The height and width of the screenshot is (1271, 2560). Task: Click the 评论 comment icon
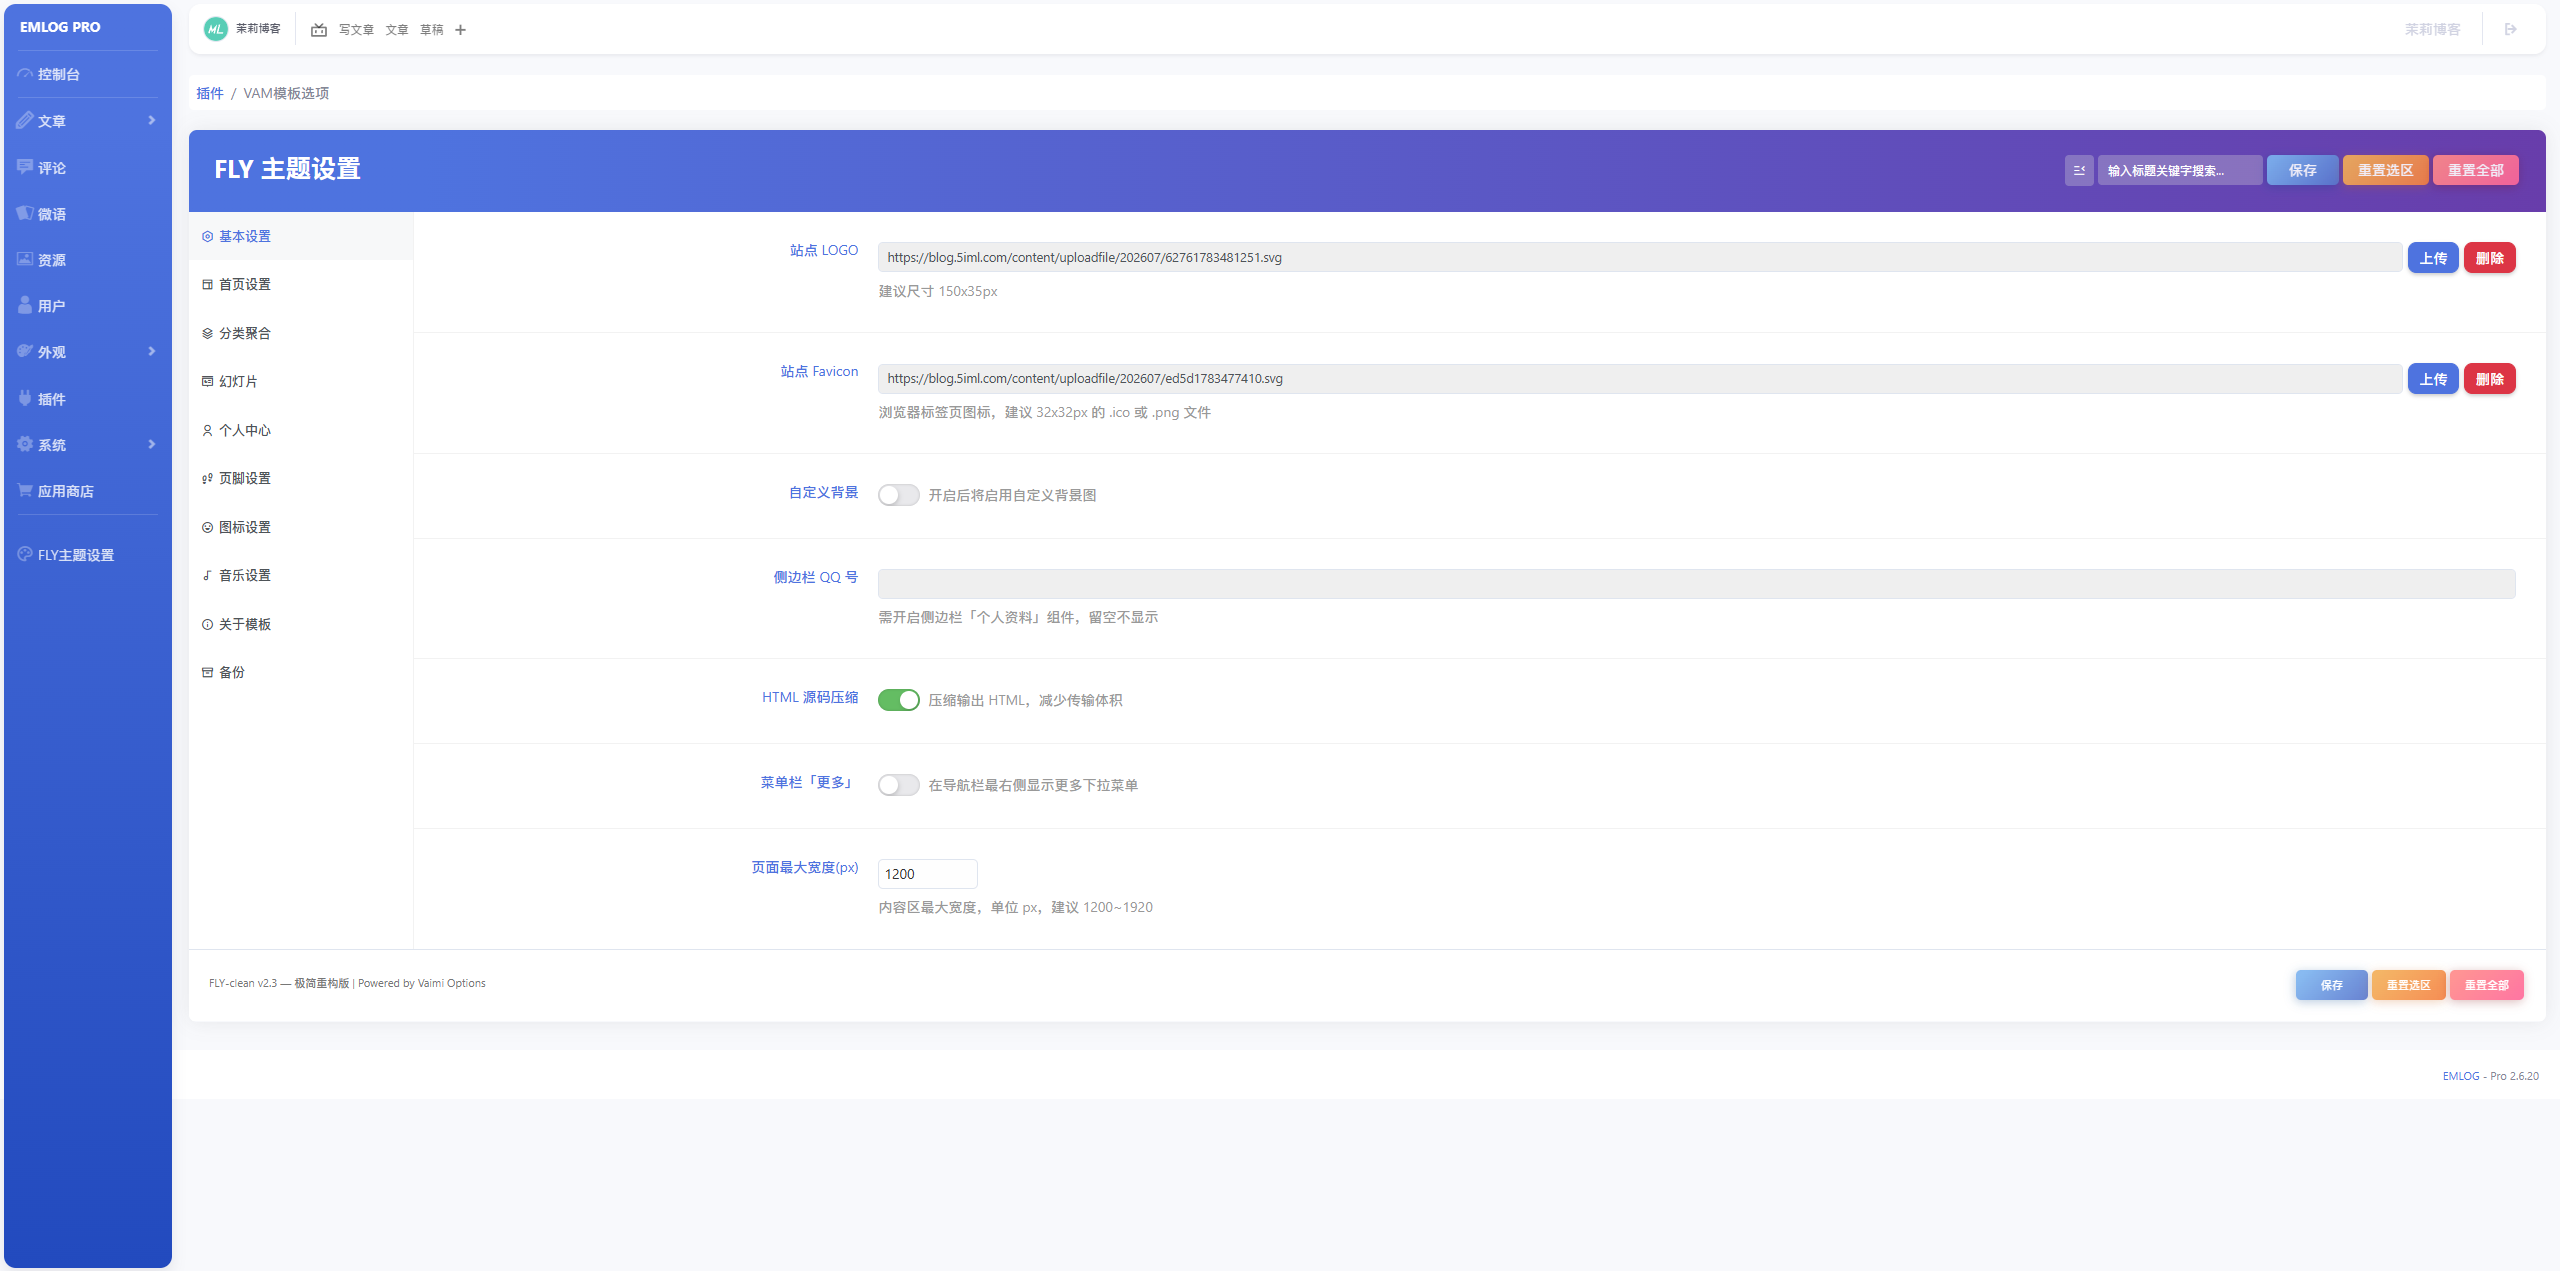(25, 167)
